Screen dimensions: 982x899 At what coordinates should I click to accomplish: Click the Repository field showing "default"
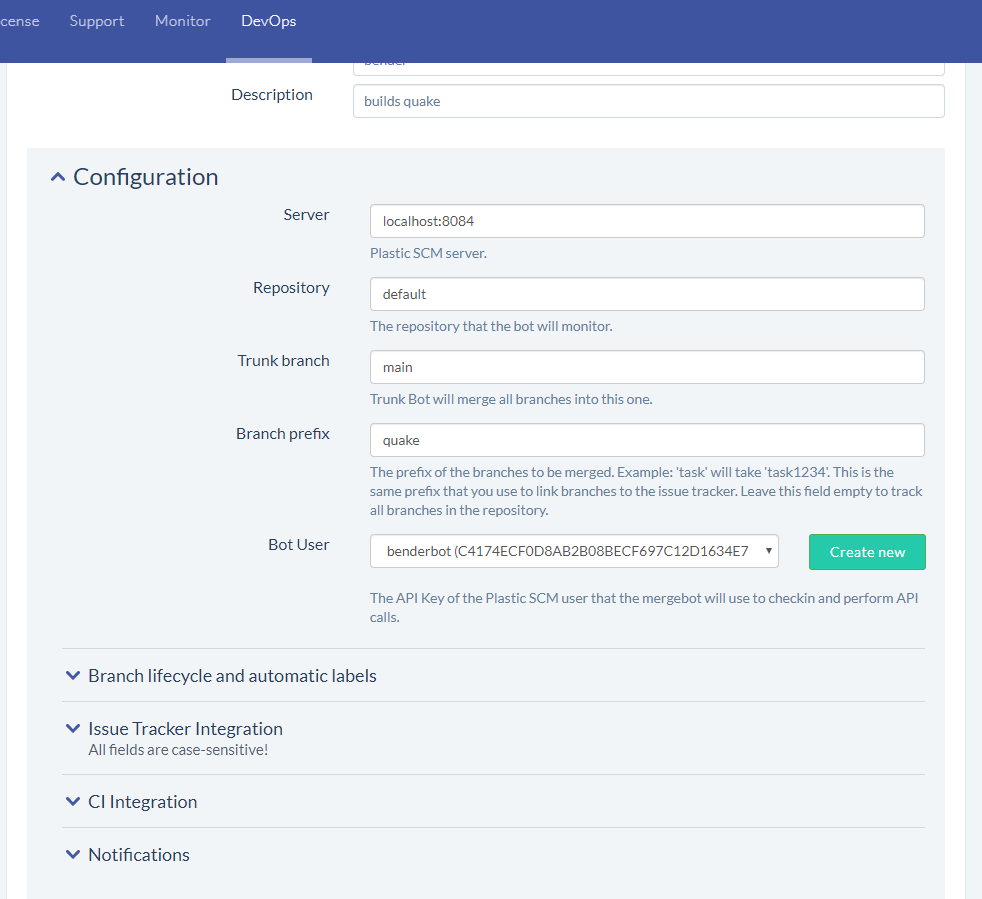[x=647, y=294]
